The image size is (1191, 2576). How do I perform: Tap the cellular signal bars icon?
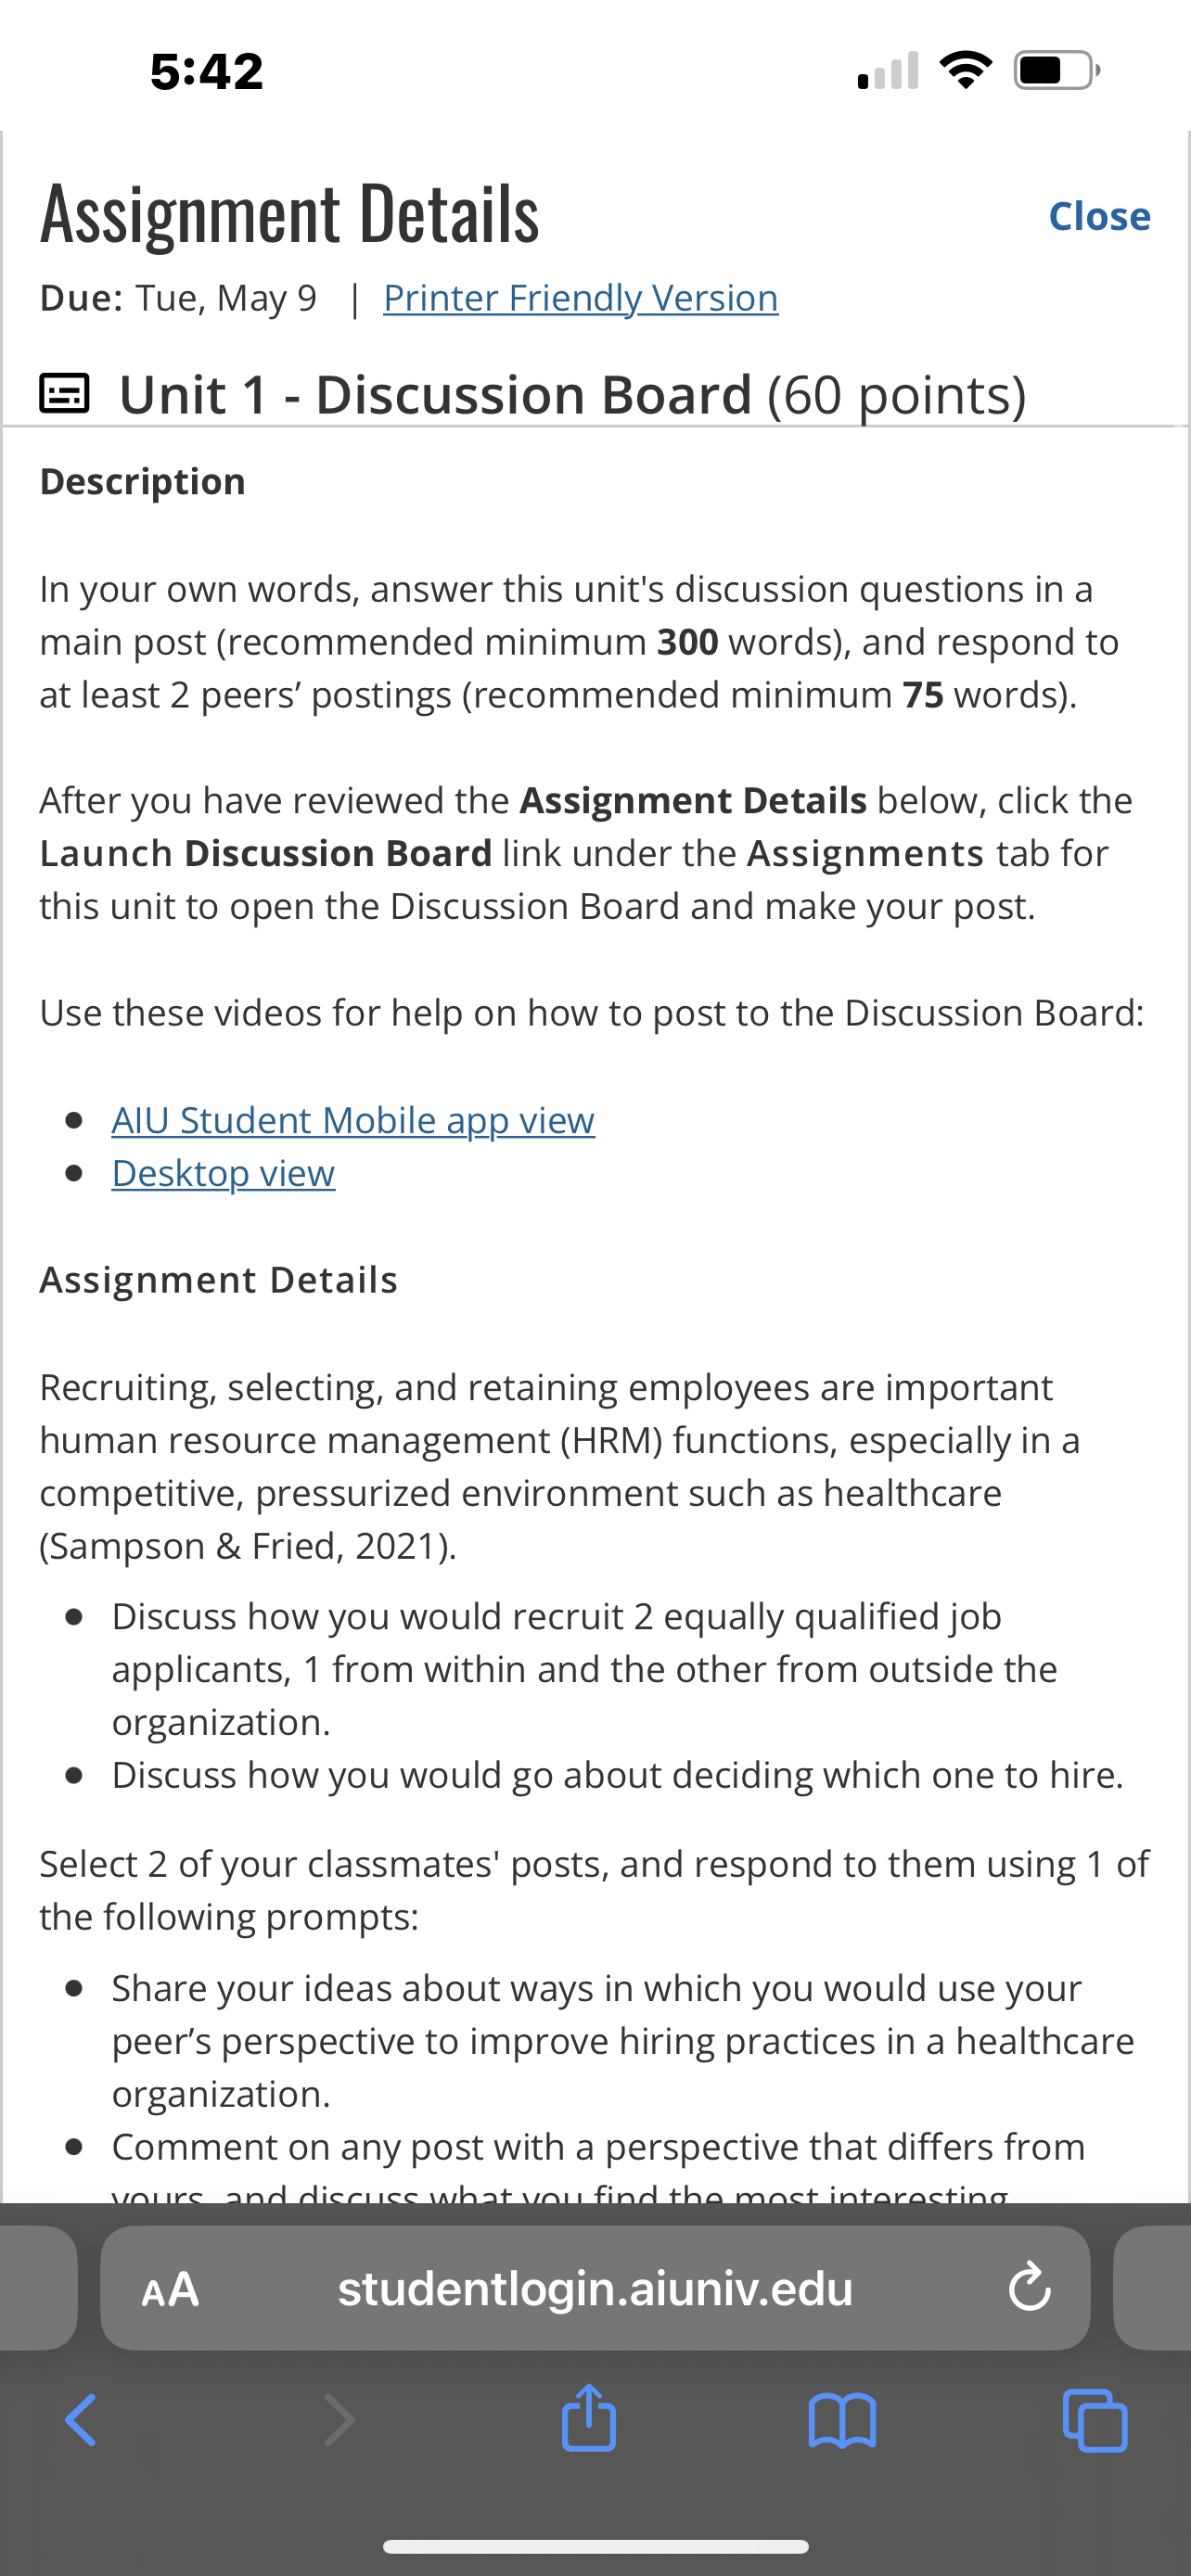pos(888,70)
